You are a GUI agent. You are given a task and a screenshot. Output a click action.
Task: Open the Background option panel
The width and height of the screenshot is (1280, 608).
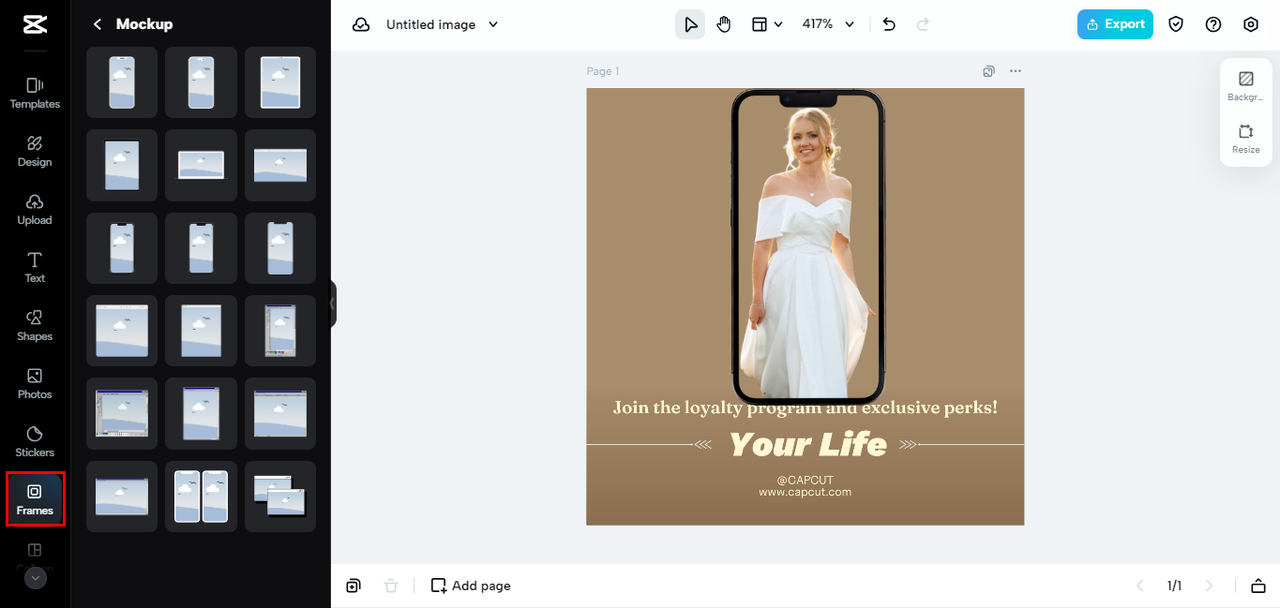click(1246, 86)
